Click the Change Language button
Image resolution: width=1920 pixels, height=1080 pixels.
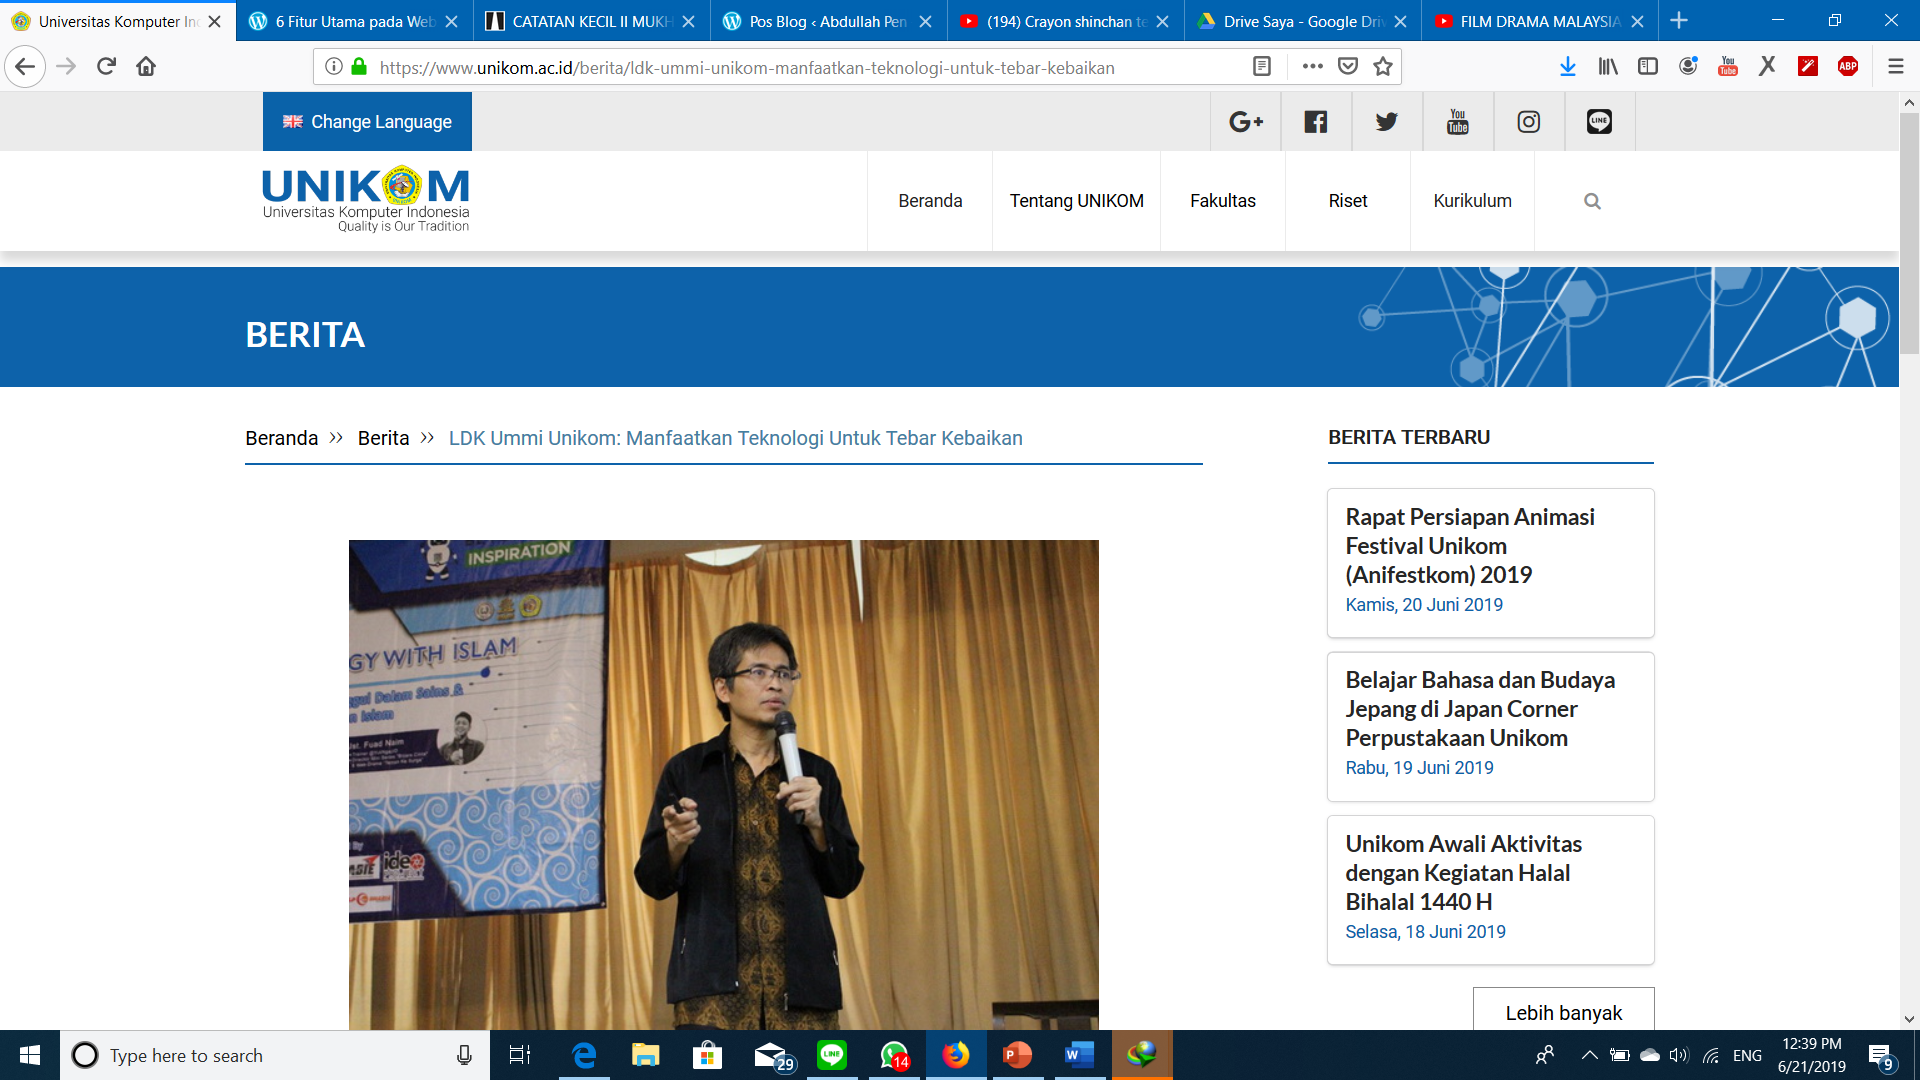[367, 122]
